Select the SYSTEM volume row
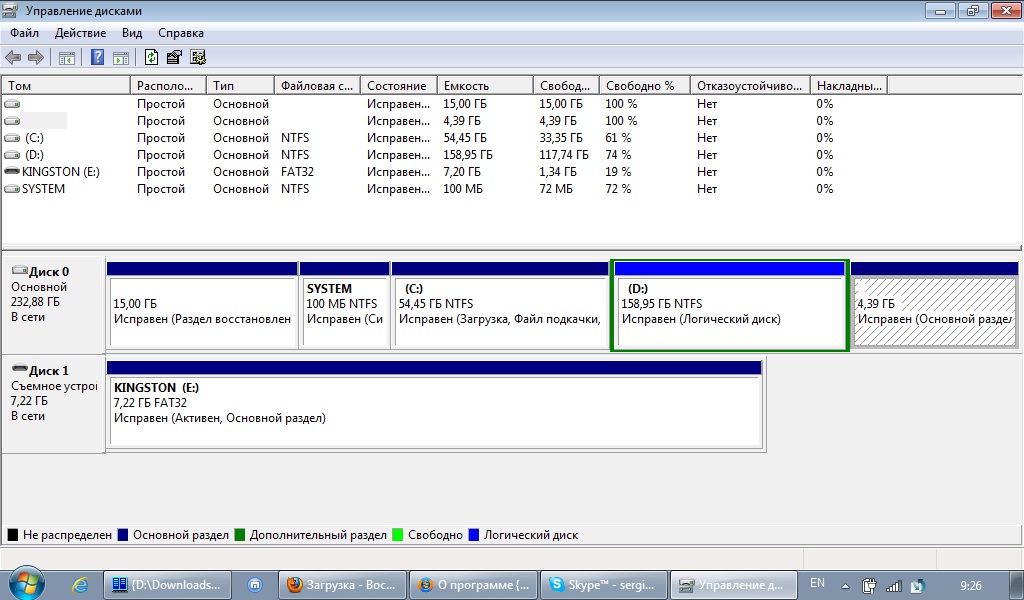This screenshot has width=1024, height=600. [444, 189]
